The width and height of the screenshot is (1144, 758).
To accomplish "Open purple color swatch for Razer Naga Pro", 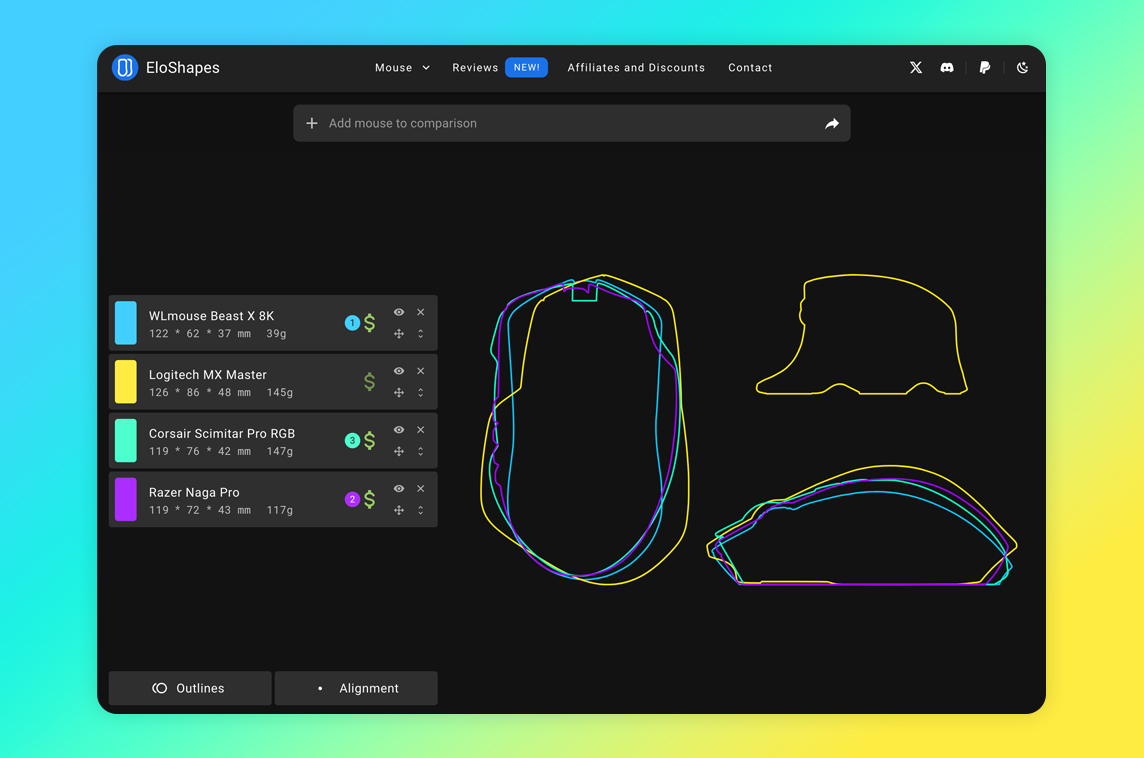I will (125, 500).
